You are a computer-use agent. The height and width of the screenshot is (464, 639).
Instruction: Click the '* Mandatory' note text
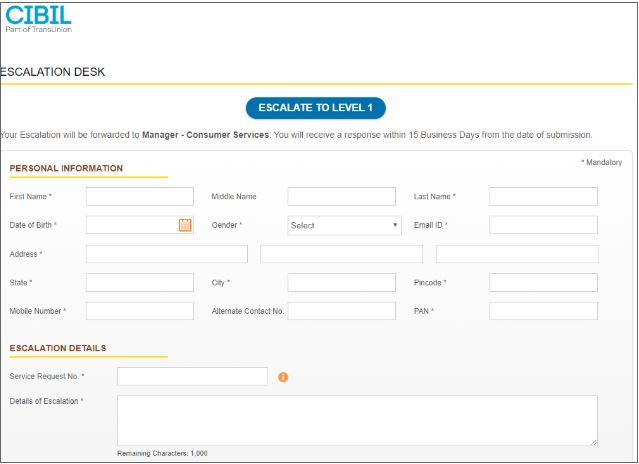(x=602, y=162)
